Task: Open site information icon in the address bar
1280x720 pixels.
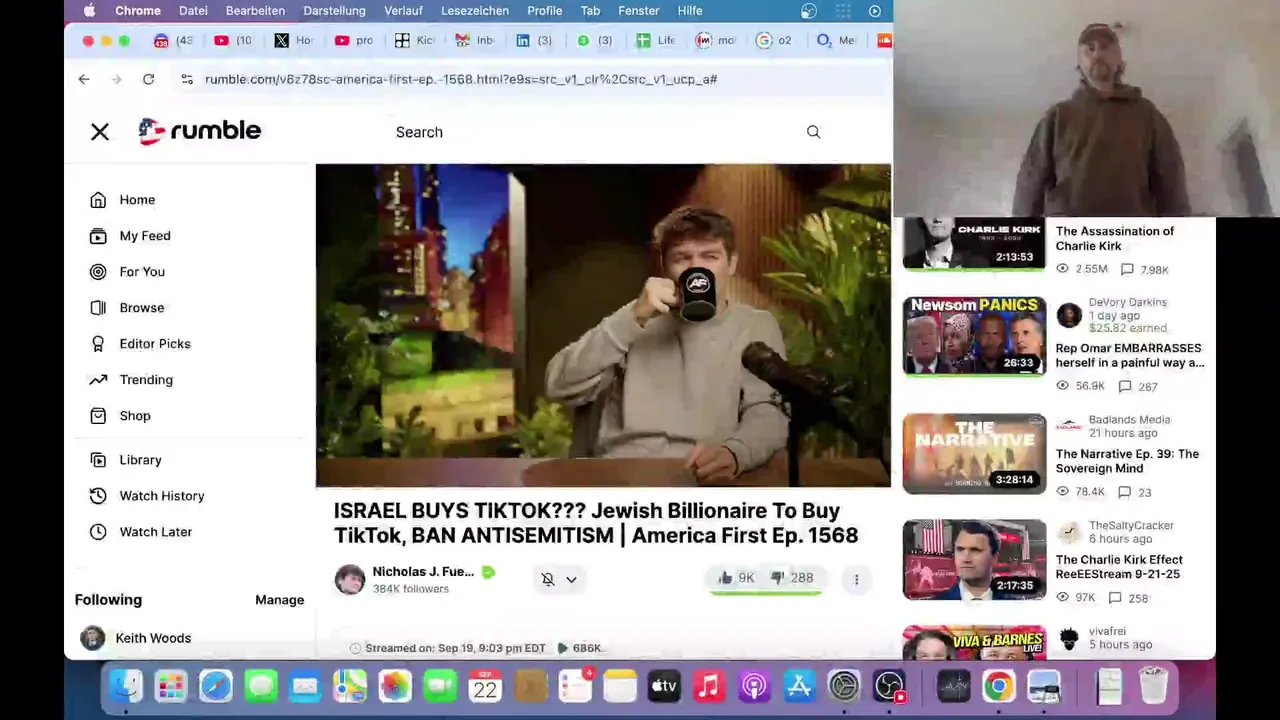Action: click(x=187, y=79)
